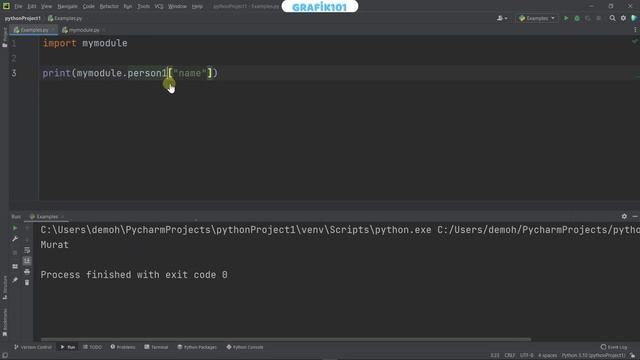Viewport: 640px width, 360px height.
Task: Open Search Everywhere magnifier icon
Action: [612, 18]
